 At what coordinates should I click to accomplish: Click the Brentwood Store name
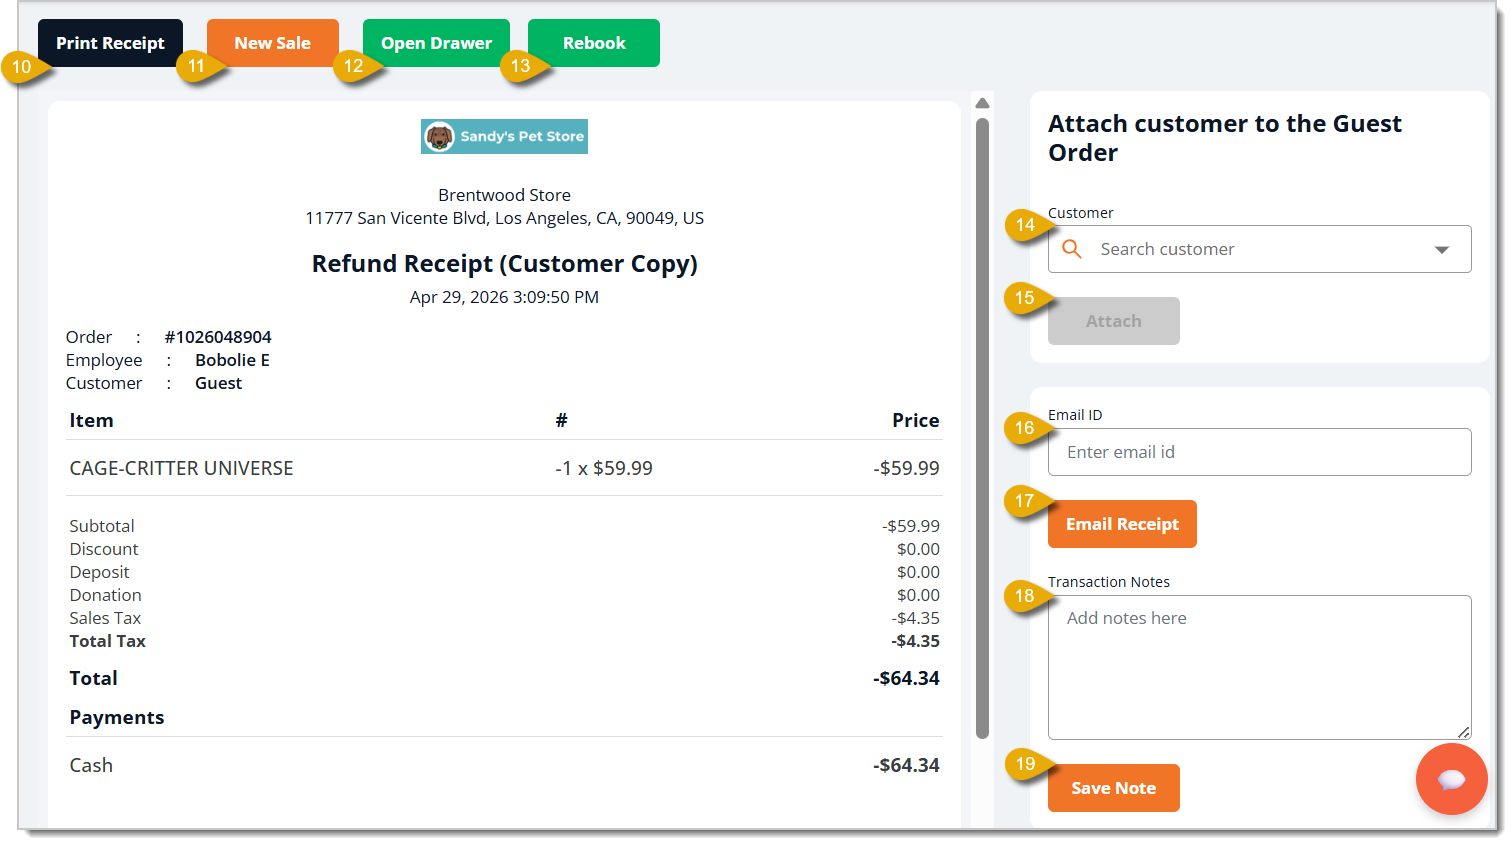coord(504,195)
